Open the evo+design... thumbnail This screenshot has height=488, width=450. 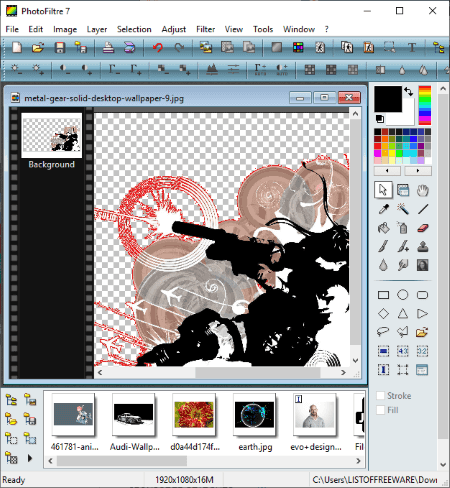point(315,414)
